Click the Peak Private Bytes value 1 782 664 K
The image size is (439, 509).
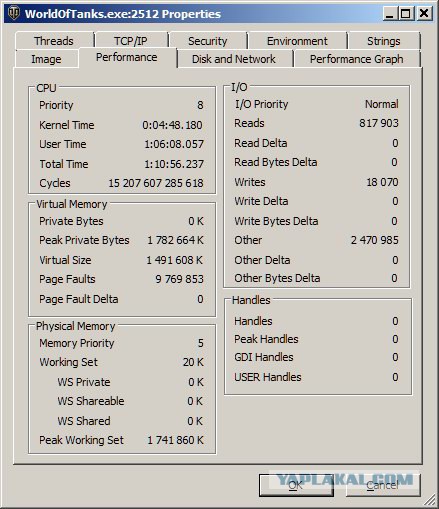coord(175,240)
